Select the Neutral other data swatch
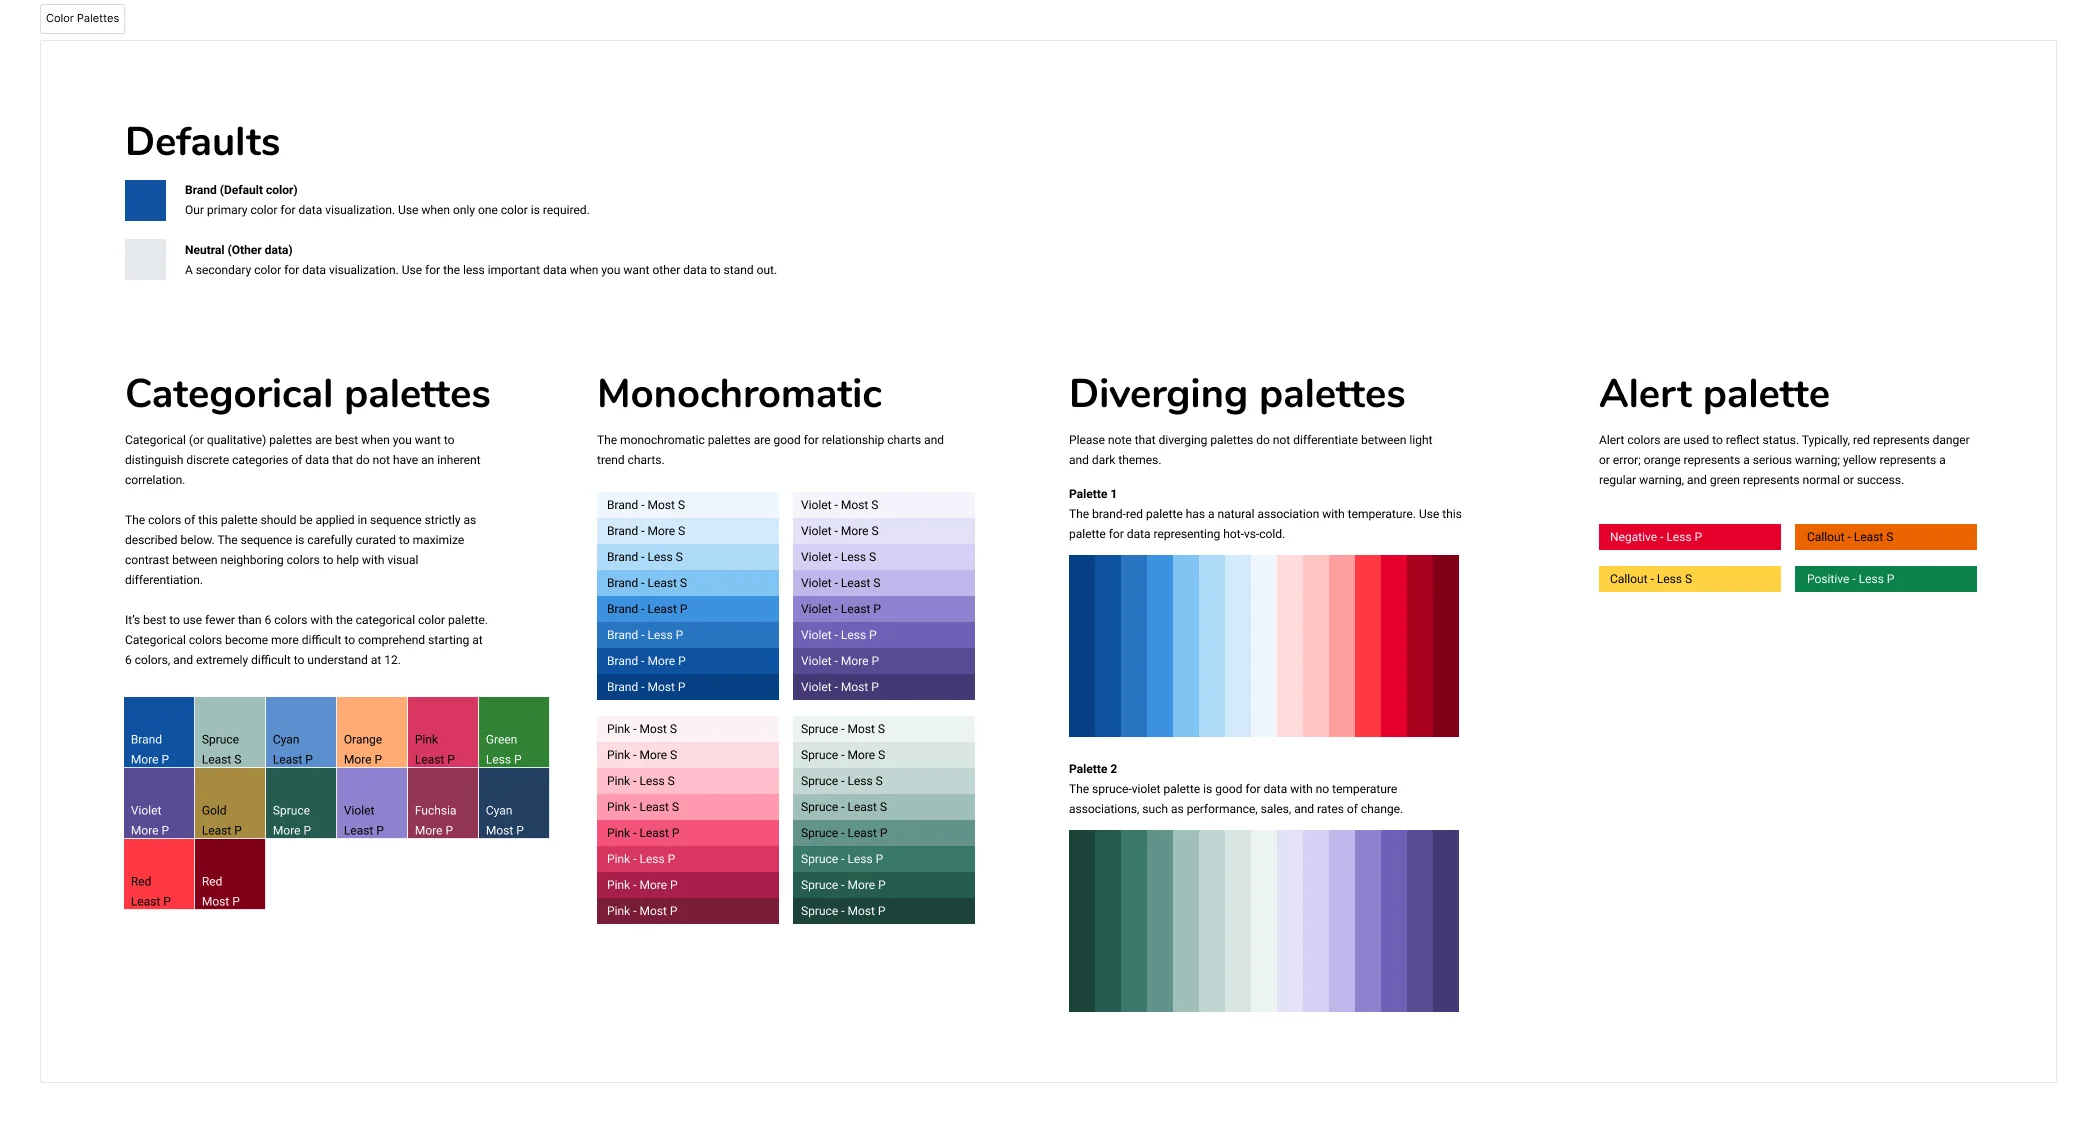The width and height of the screenshot is (2097, 1123). tap(144, 260)
